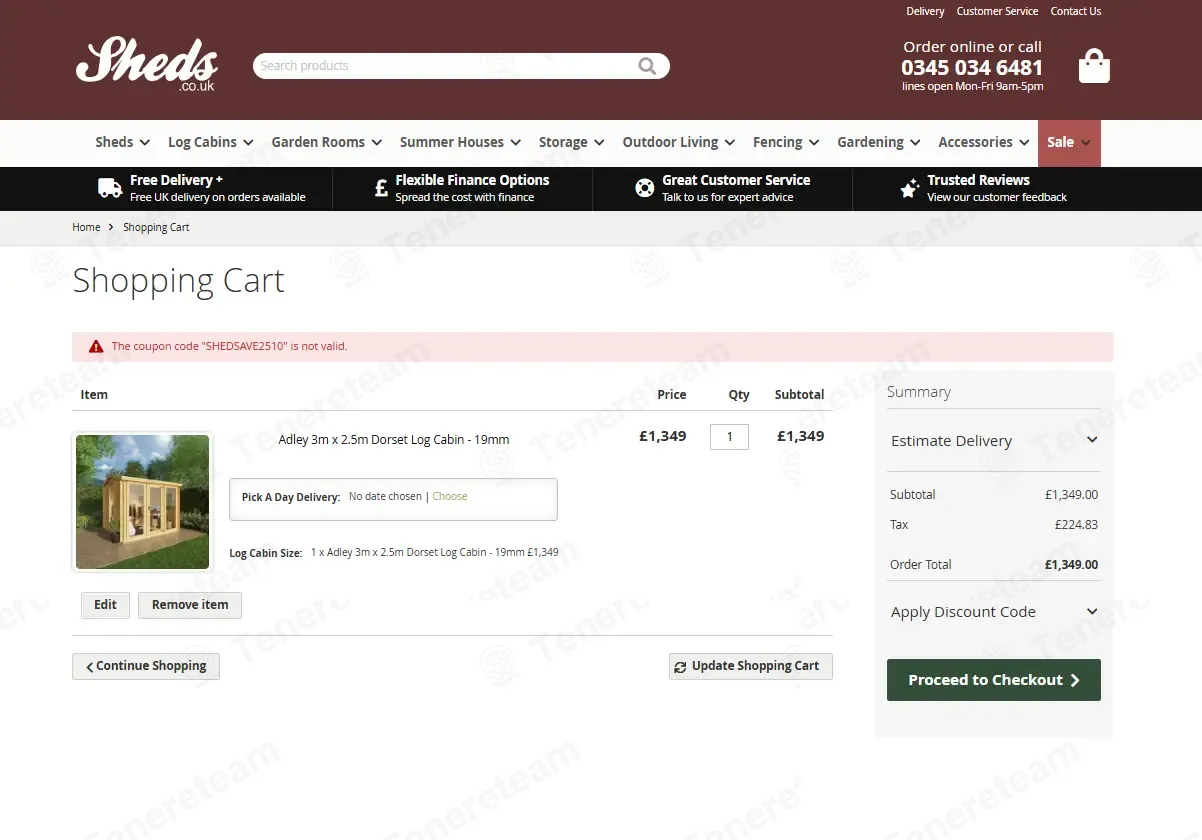Click the Sheds.co.uk logo

[146, 64]
